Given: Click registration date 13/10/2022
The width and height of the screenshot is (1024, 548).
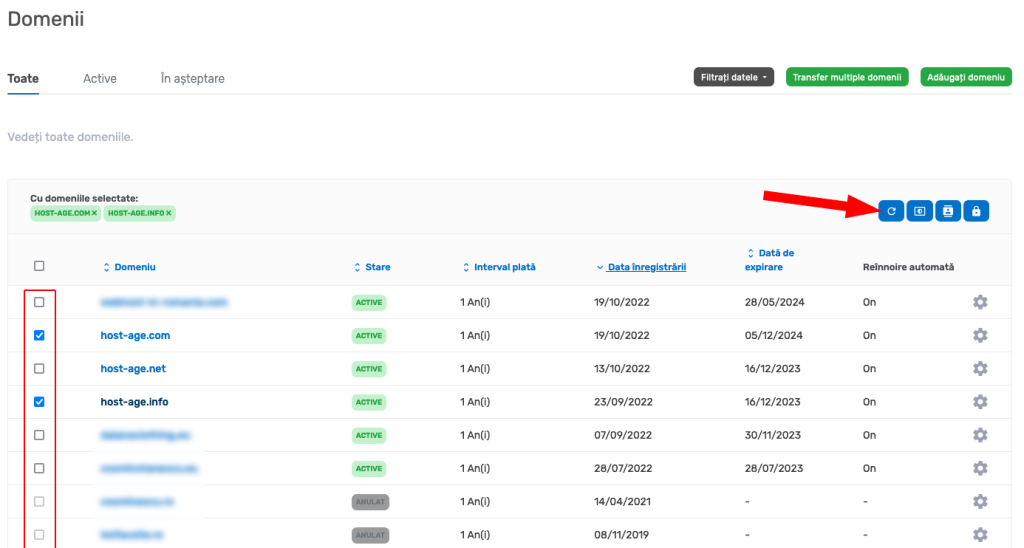Looking at the screenshot, I should pos(622,368).
